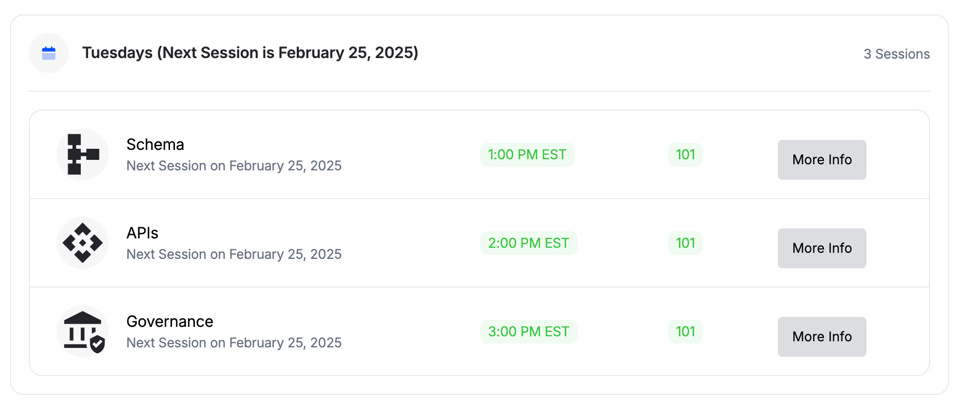The height and width of the screenshot is (406, 960).
Task: Click the 3 Sessions count label
Action: pyautogui.click(x=896, y=54)
